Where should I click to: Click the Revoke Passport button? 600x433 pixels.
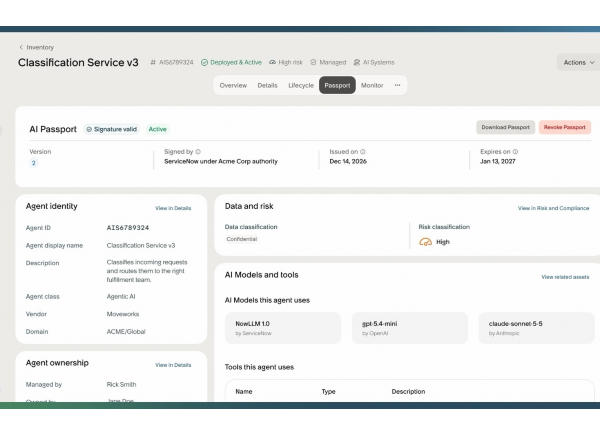coord(565,127)
